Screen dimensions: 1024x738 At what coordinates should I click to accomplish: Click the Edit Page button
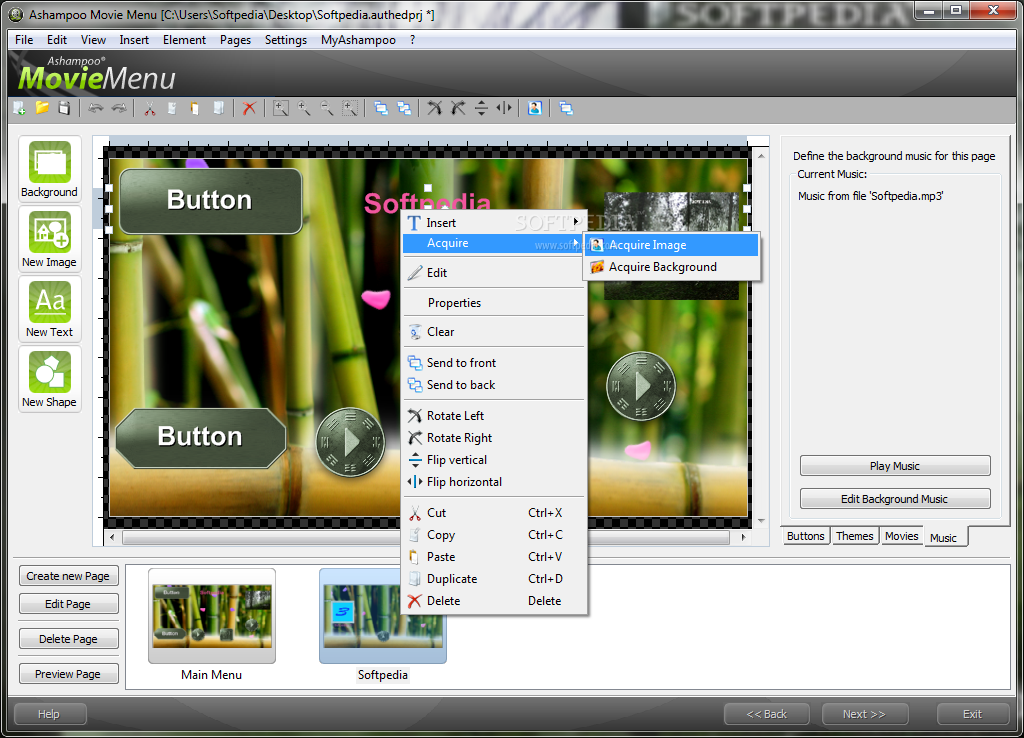point(69,604)
